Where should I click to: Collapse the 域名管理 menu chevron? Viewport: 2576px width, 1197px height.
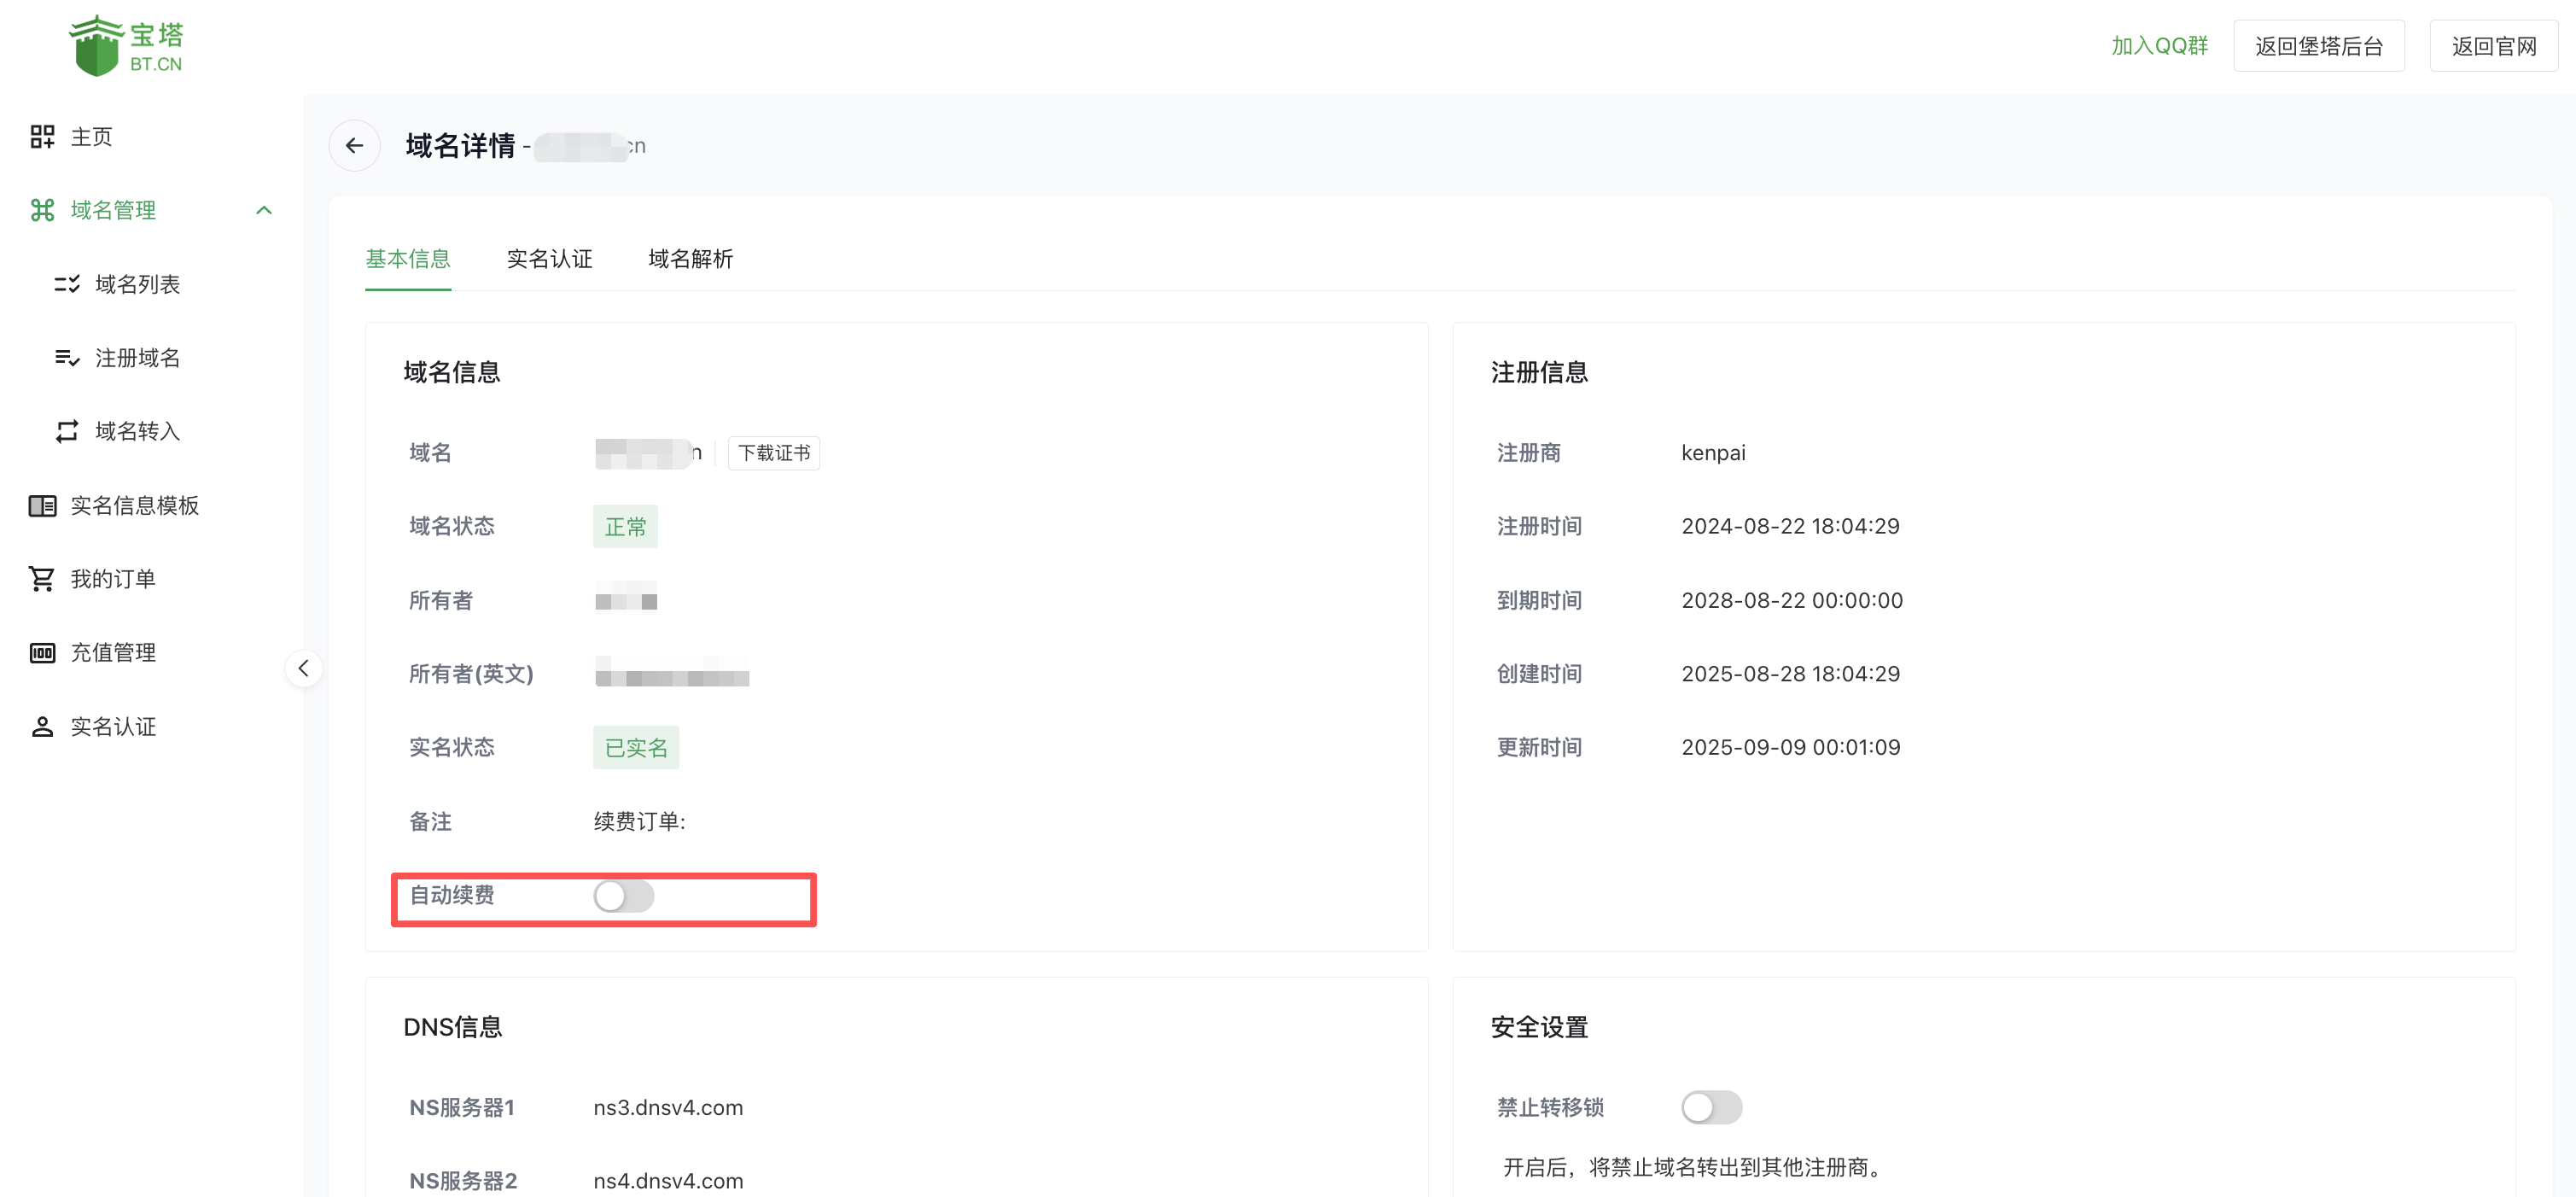click(264, 210)
